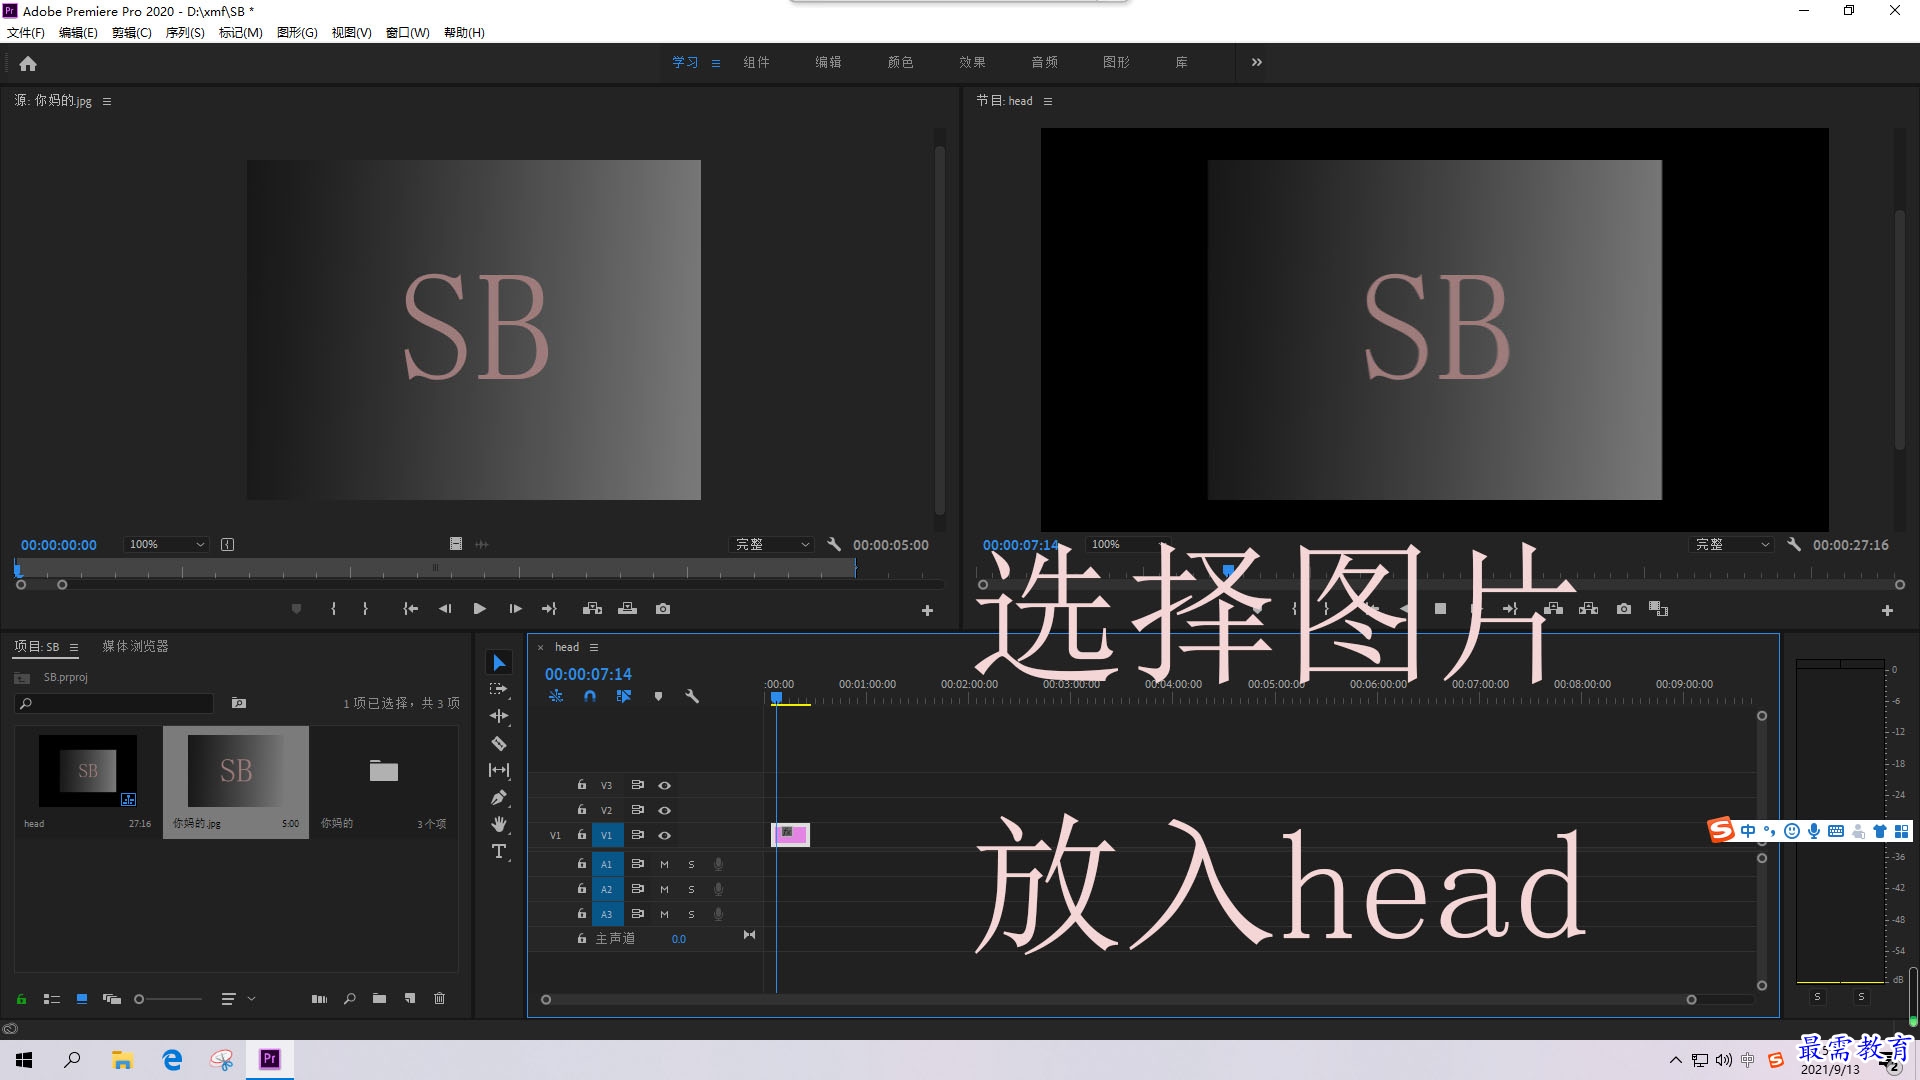
Task: Select the head sequence thumbnail
Action: click(88, 770)
